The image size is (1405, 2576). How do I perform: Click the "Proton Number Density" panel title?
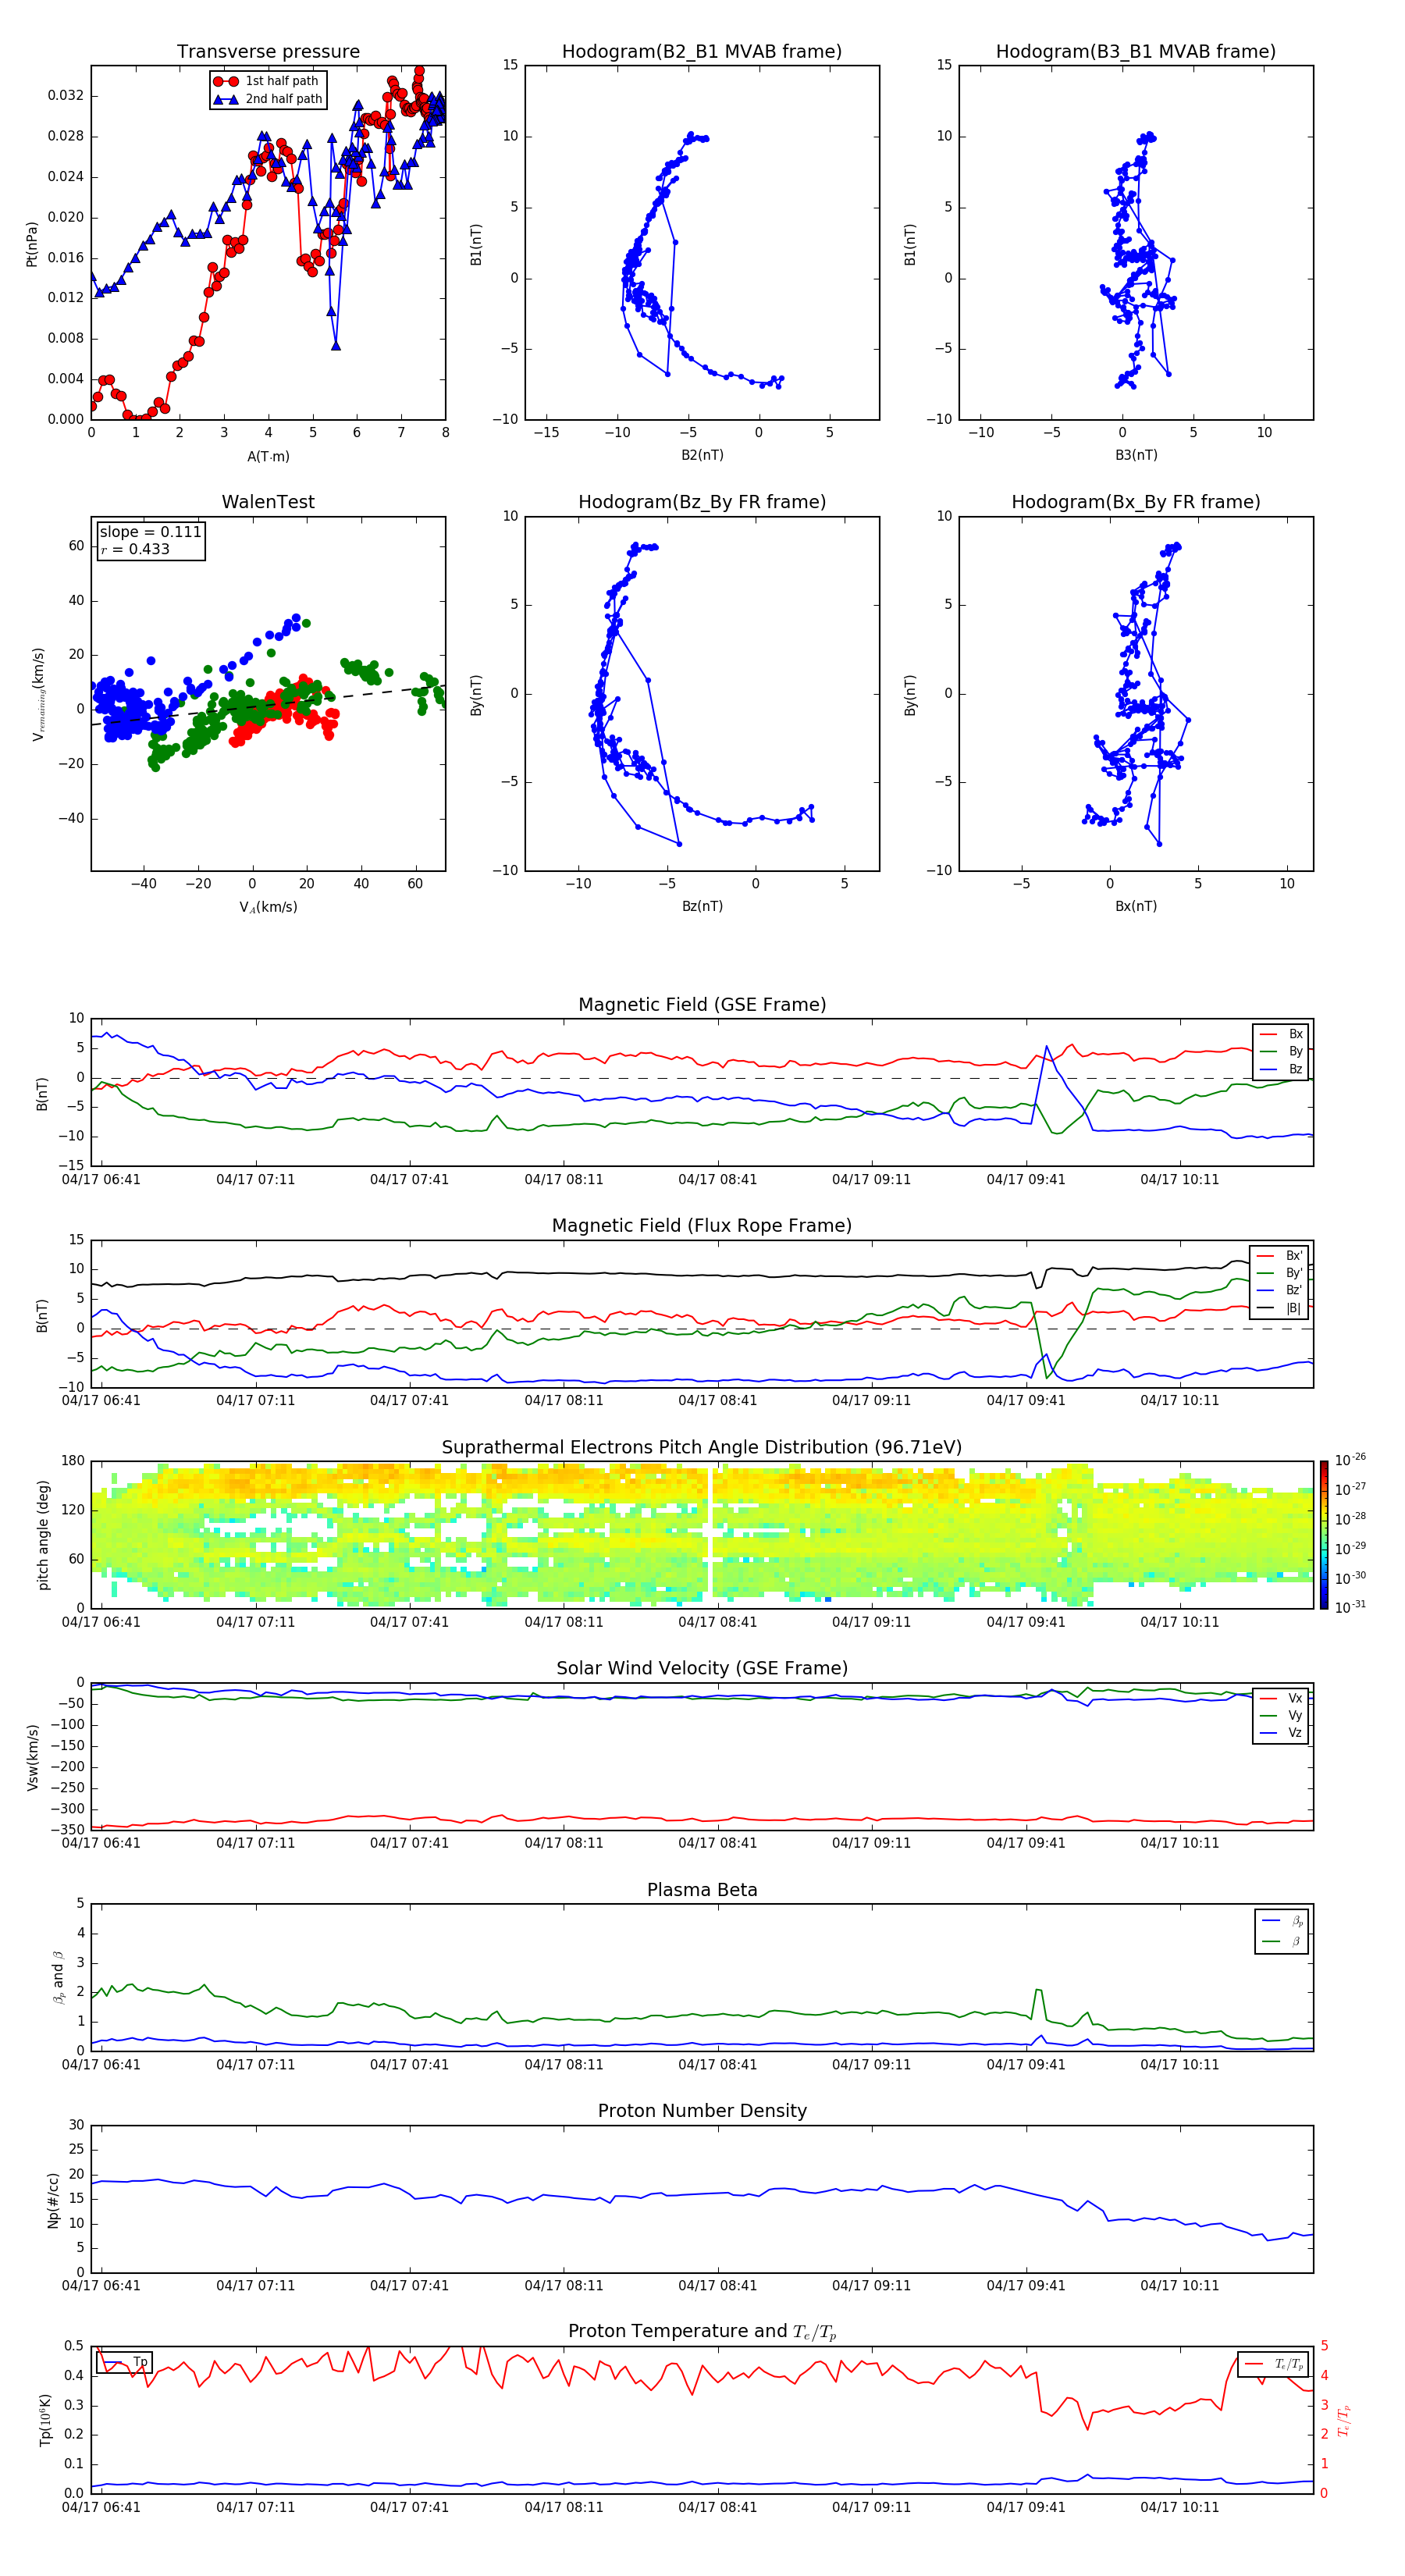pos(702,2111)
